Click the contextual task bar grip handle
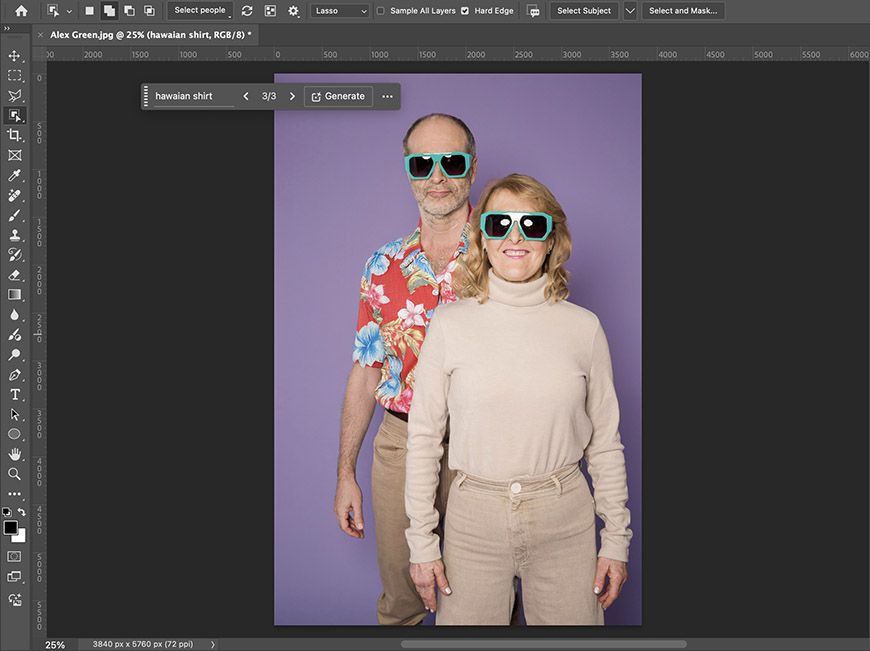870x651 pixels. click(146, 96)
